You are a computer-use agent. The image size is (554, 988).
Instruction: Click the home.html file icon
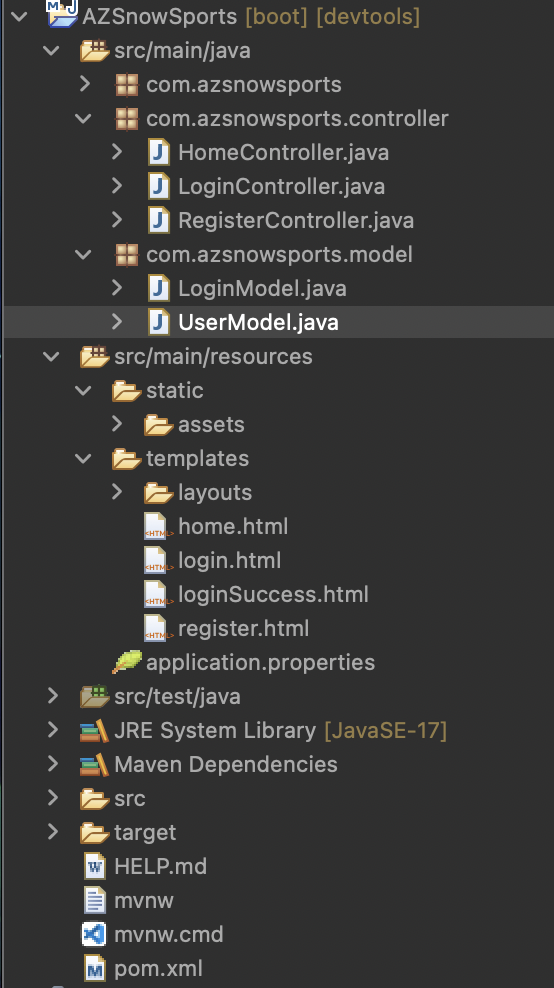(158, 527)
